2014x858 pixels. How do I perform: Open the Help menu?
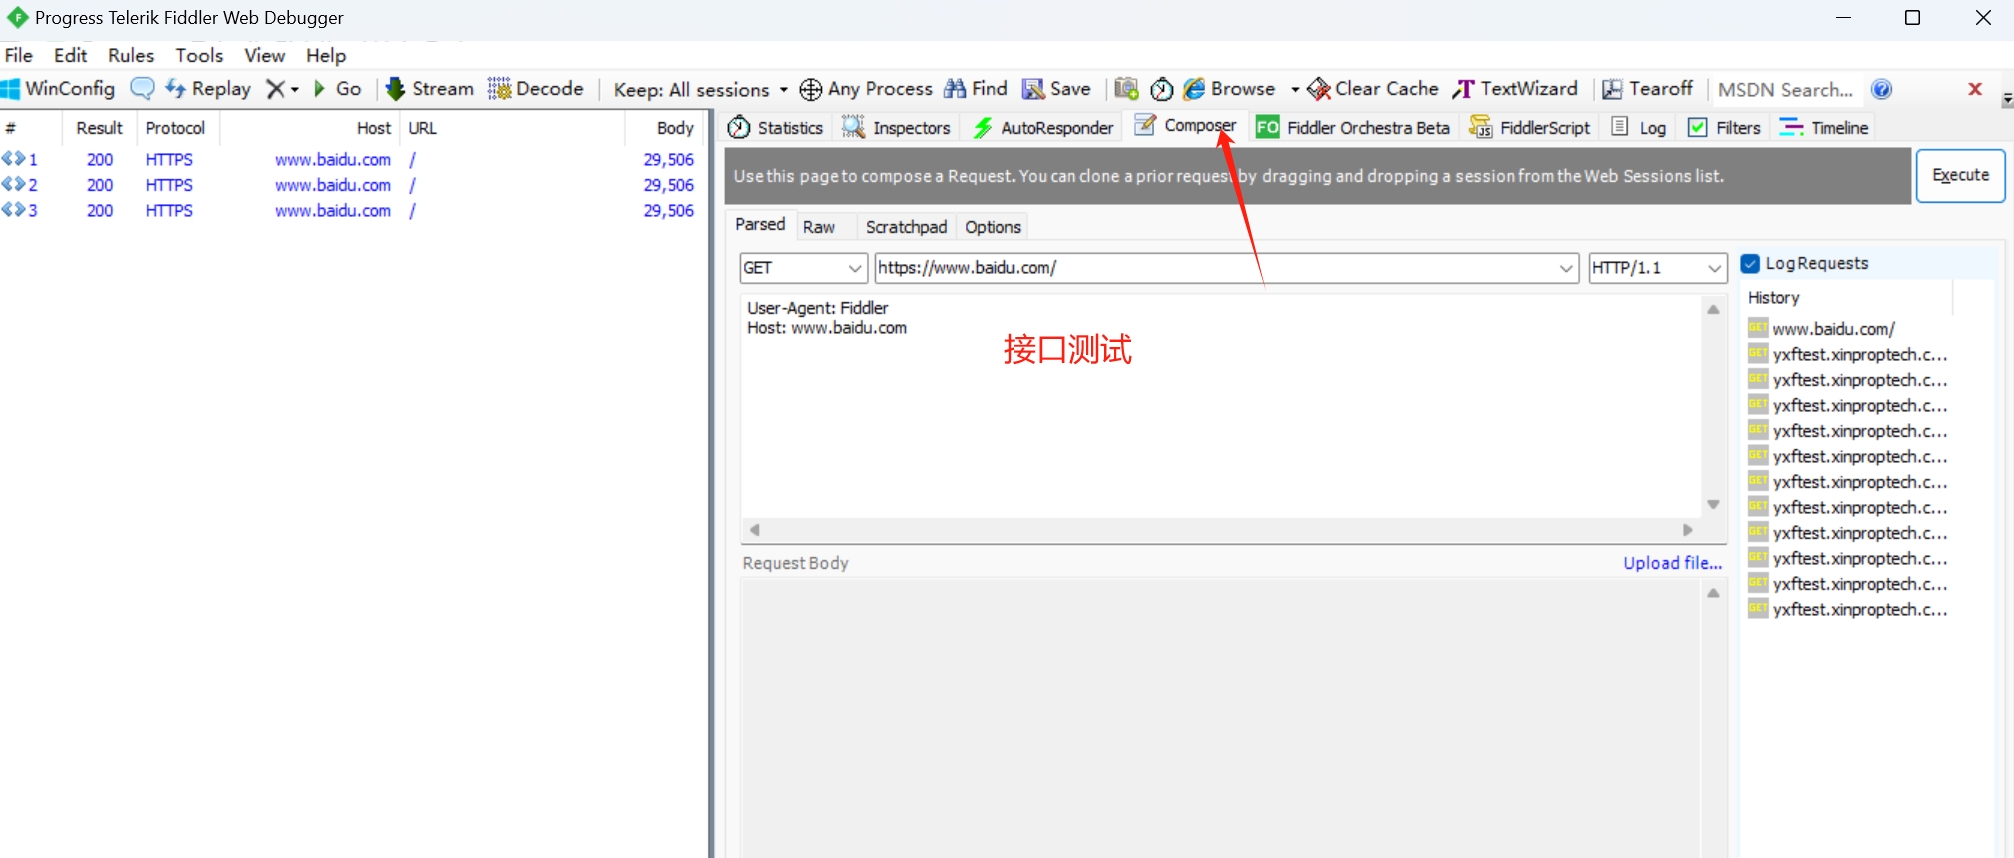[326, 55]
